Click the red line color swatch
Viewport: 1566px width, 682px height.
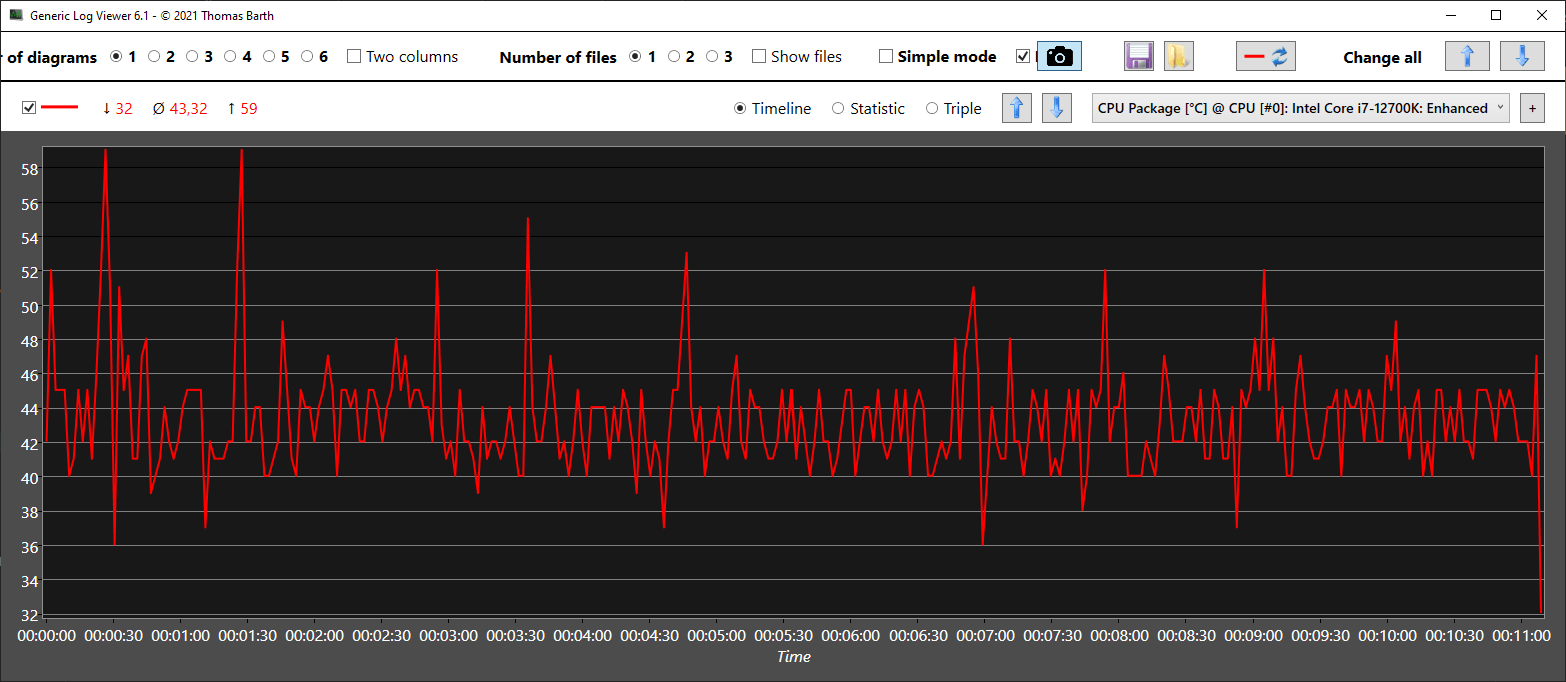(60, 108)
